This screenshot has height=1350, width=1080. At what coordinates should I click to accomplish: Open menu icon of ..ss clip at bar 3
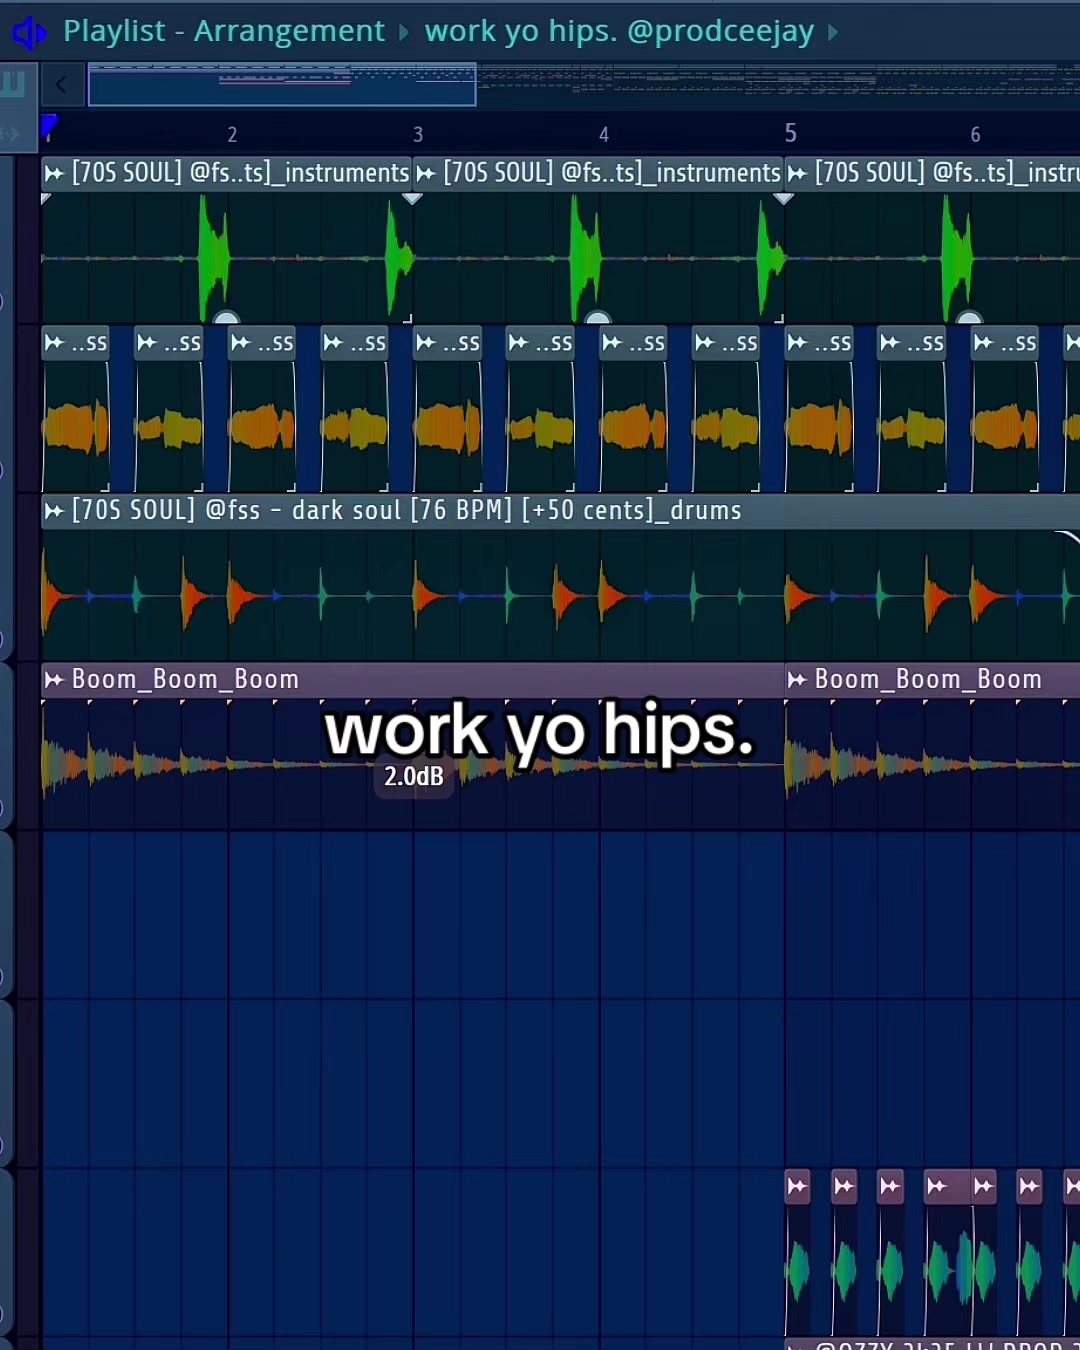[x=426, y=343]
